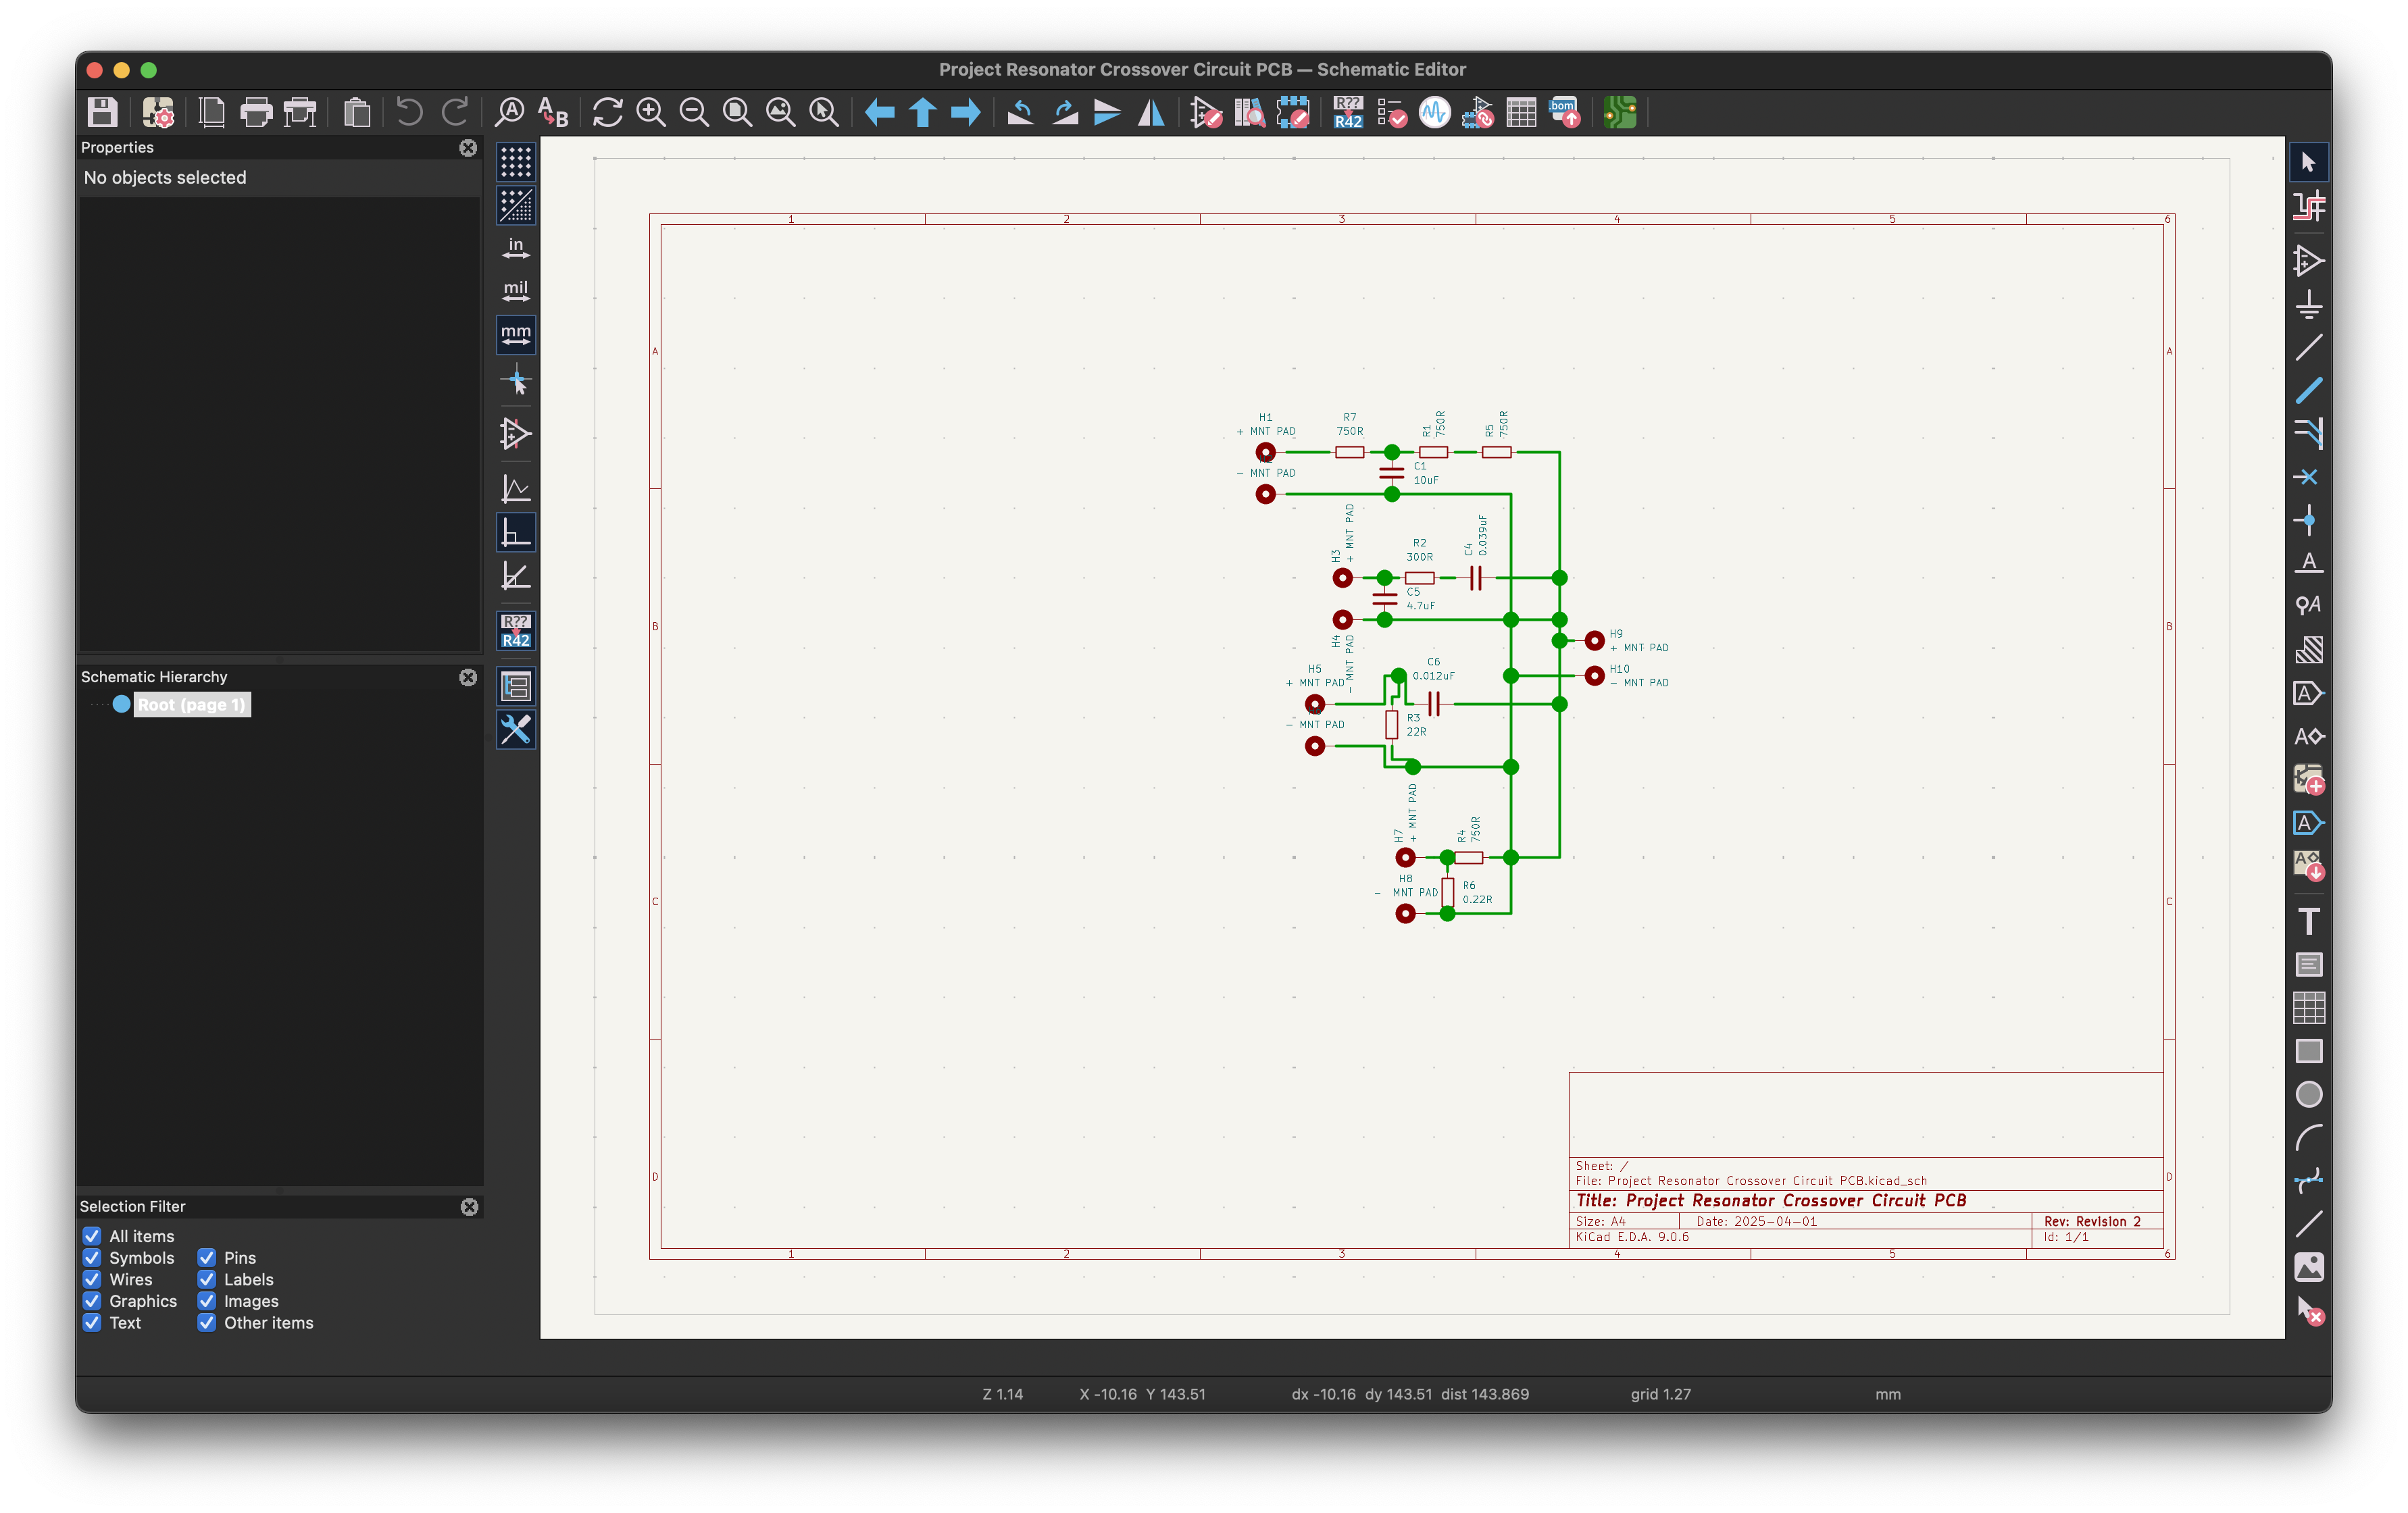2408x1513 pixels.
Task: Select the Add Text tool
Action: [x=2310, y=920]
